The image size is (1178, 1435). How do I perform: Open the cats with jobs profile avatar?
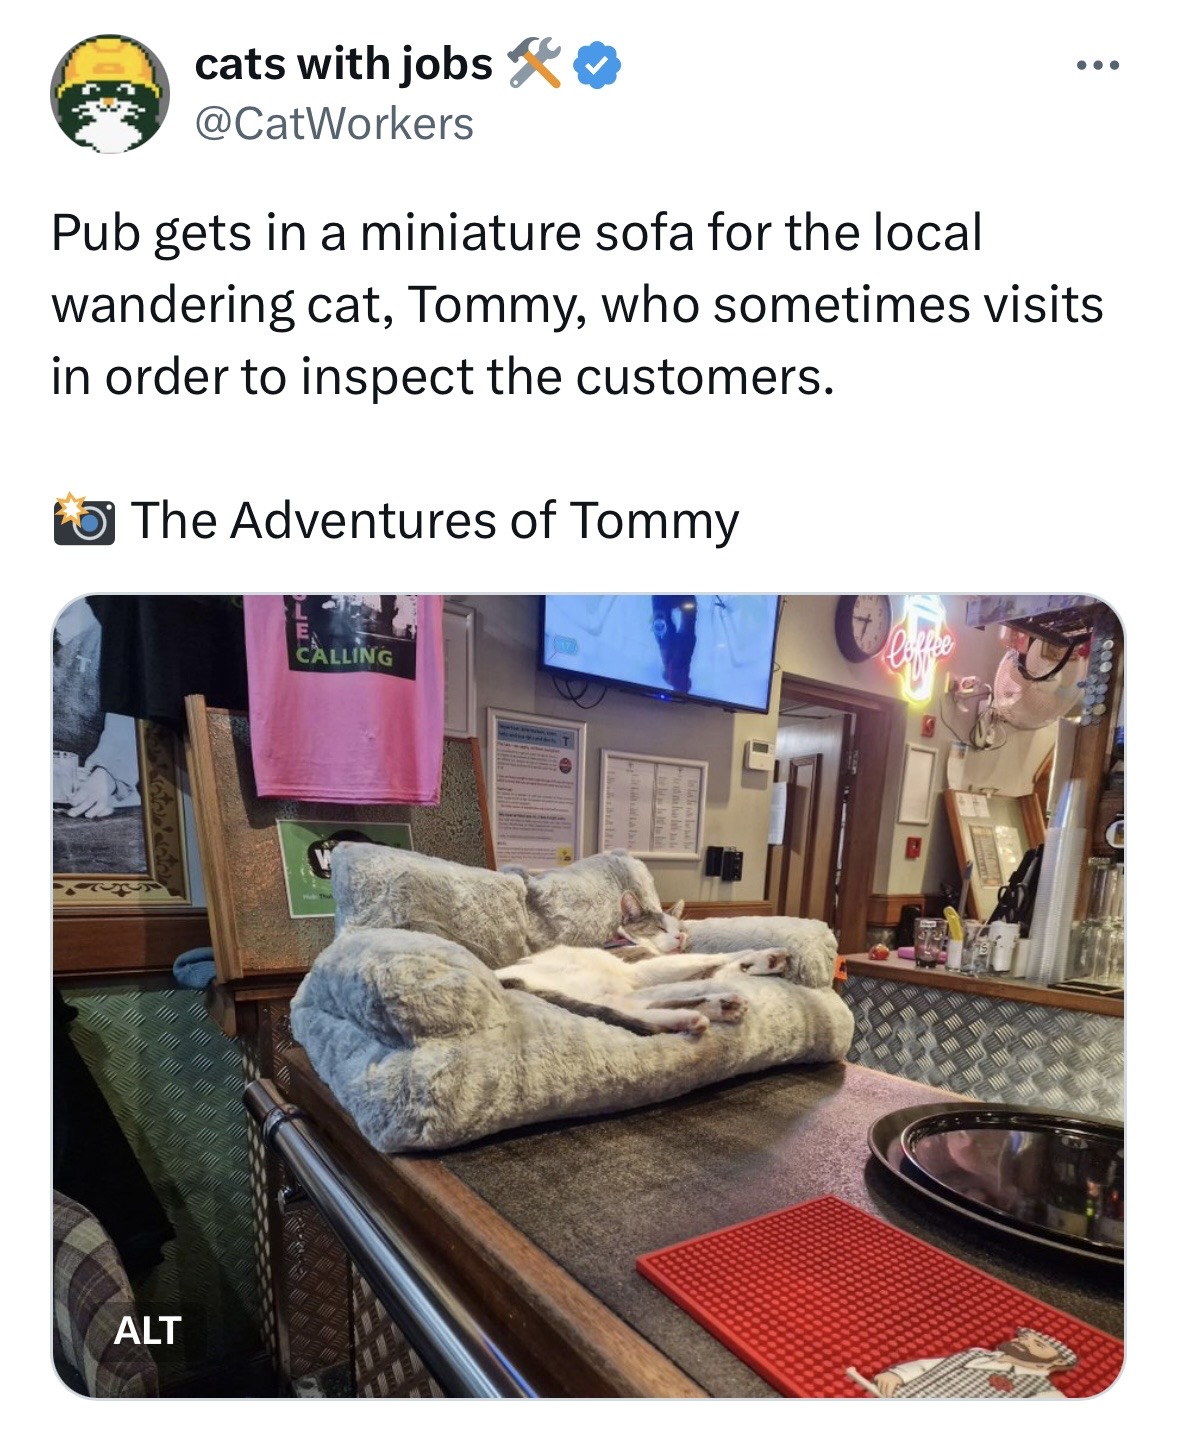coord(110,94)
